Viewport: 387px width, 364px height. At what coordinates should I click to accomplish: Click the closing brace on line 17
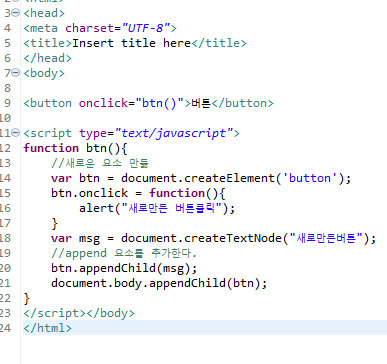55,223
